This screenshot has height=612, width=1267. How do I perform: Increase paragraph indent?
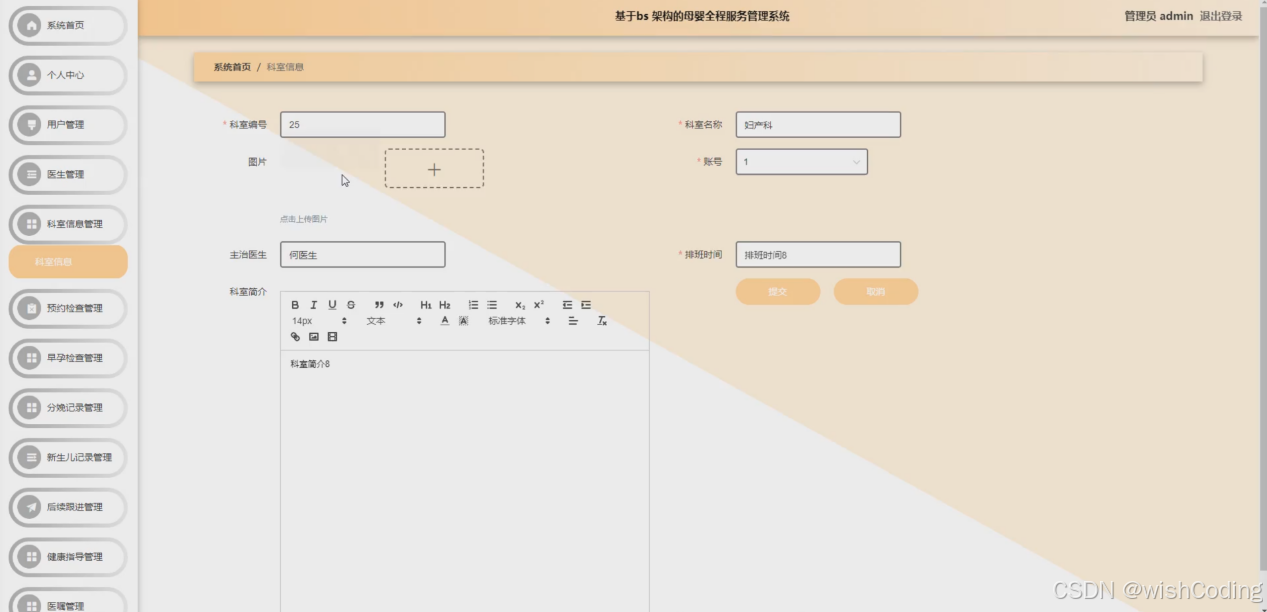pyautogui.click(x=586, y=305)
